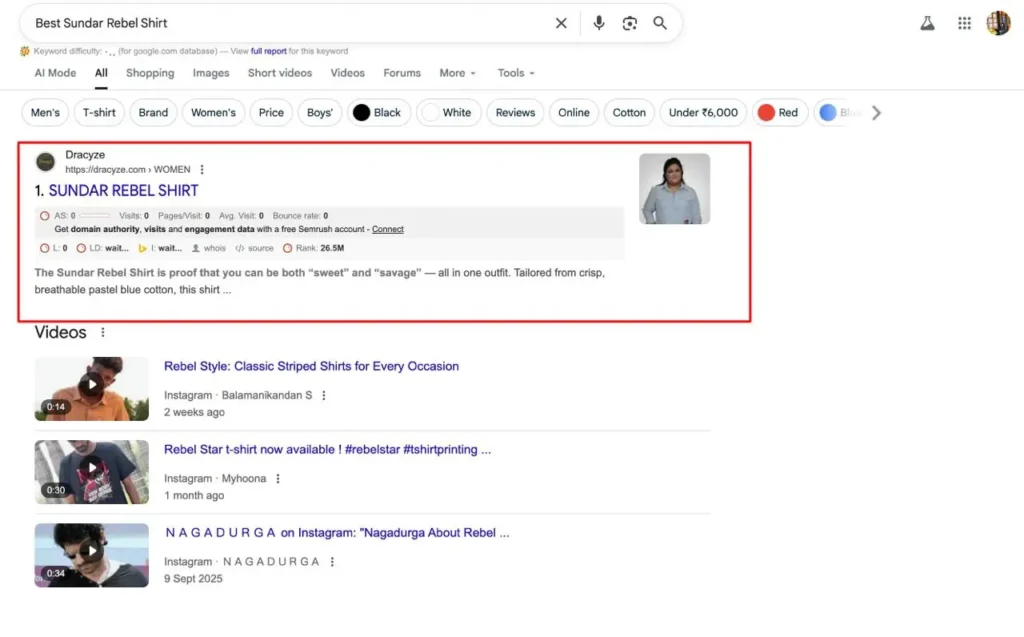The height and width of the screenshot is (637, 1024).
Task: Click the magnifying glass search icon
Action: pos(660,23)
